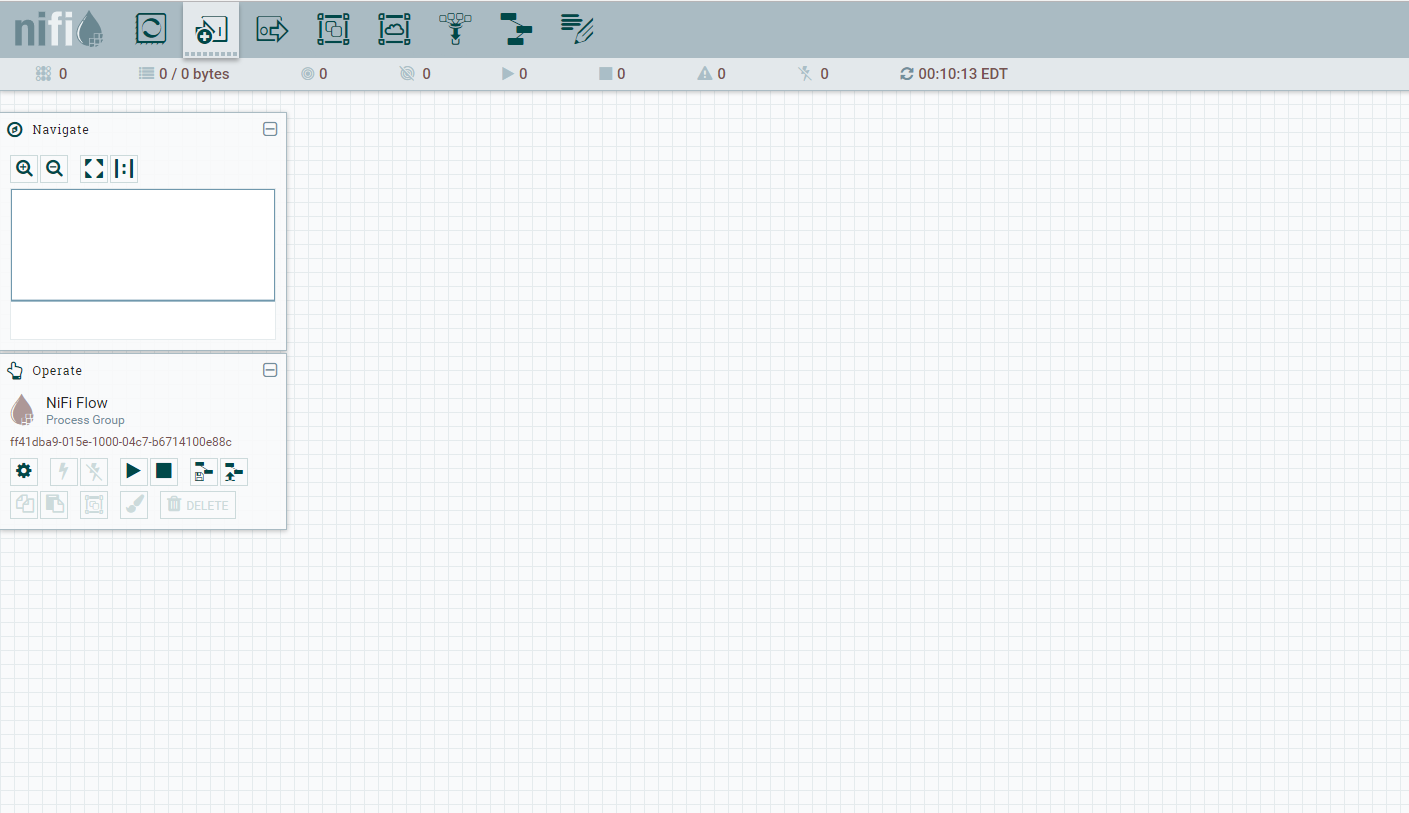
Task: Zoom in on the canvas
Action: click(x=24, y=169)
